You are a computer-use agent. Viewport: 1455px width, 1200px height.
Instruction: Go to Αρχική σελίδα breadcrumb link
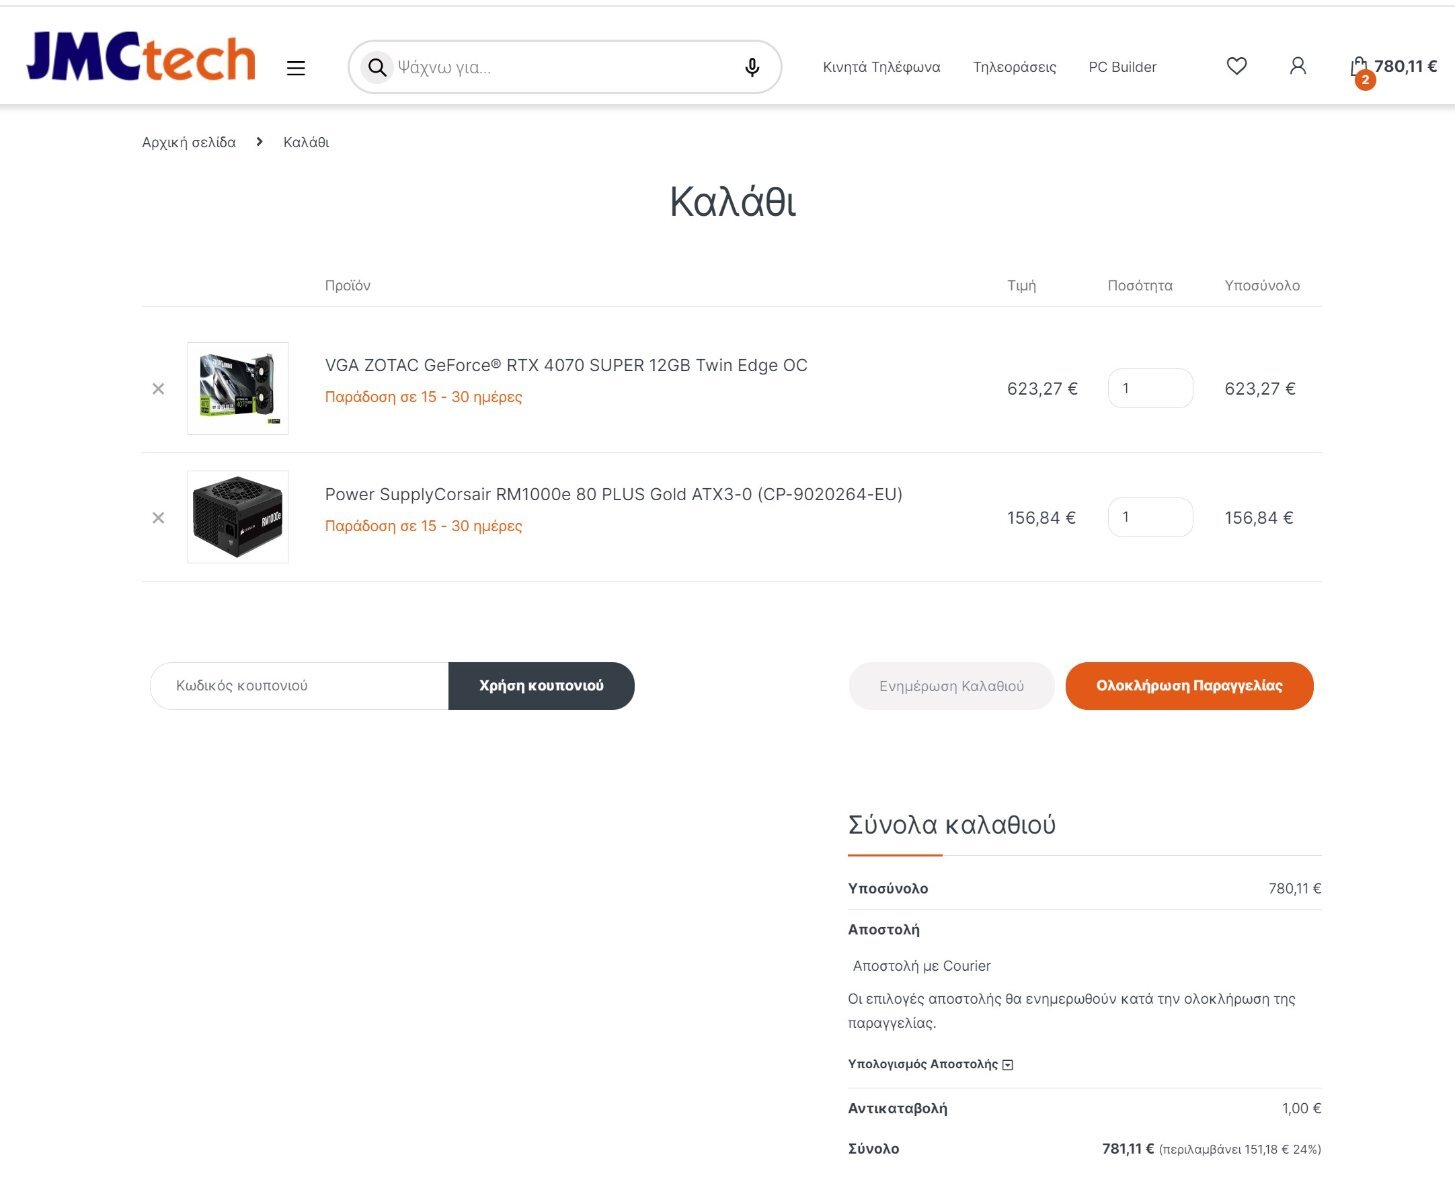point(189,142)
